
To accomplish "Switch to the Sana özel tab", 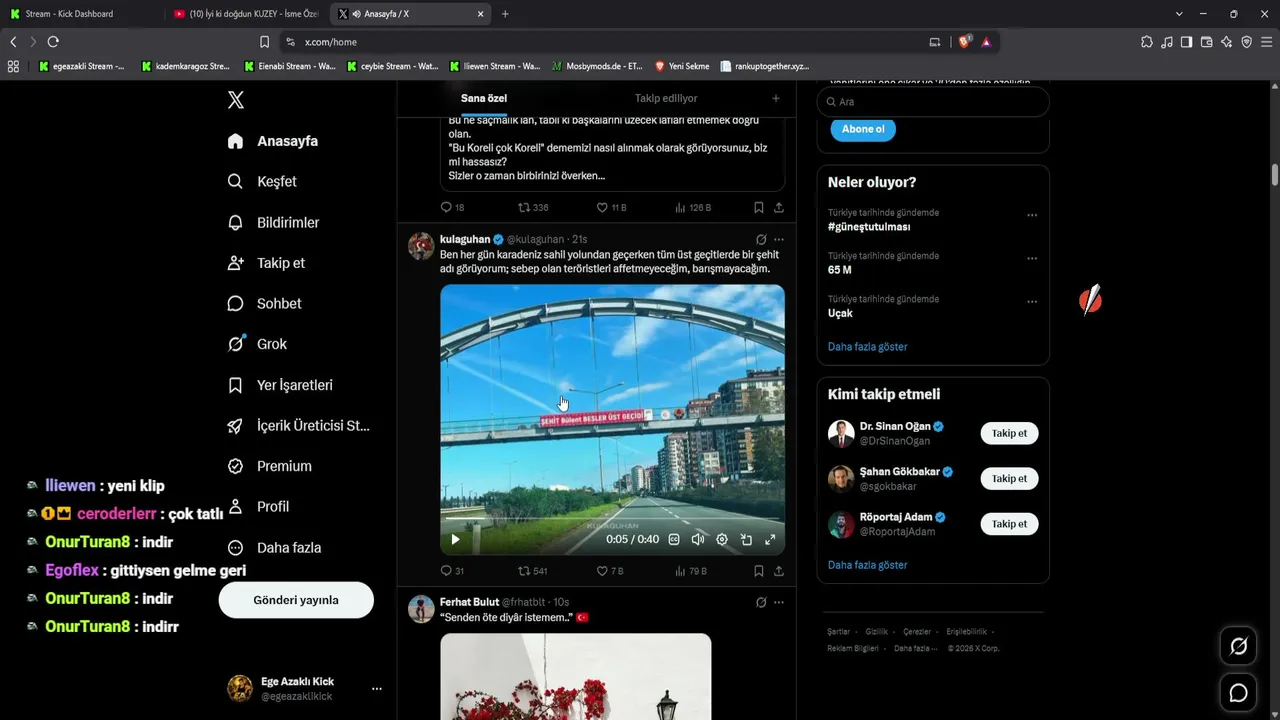I will point(484,98).
